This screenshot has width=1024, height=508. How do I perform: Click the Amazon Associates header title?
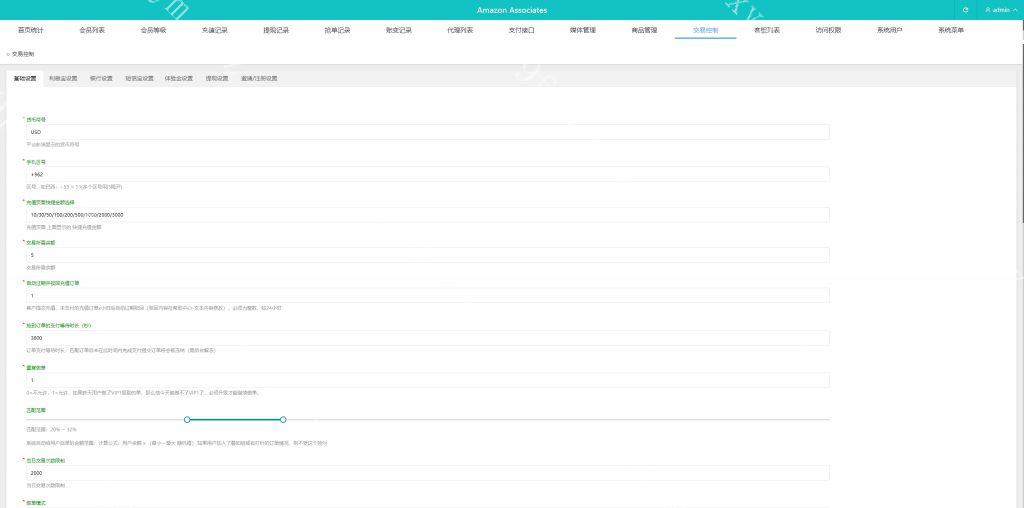coord(512,10)
